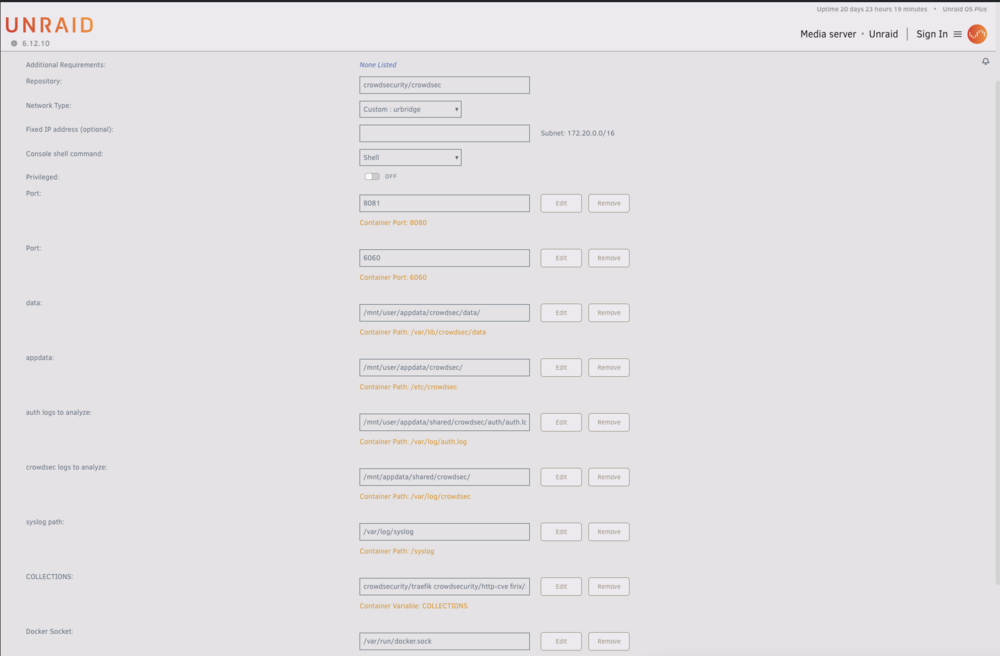Click Container Path /var/log/crowdsec text
This screenshot has width=1000, height=656.
point(415,497)
